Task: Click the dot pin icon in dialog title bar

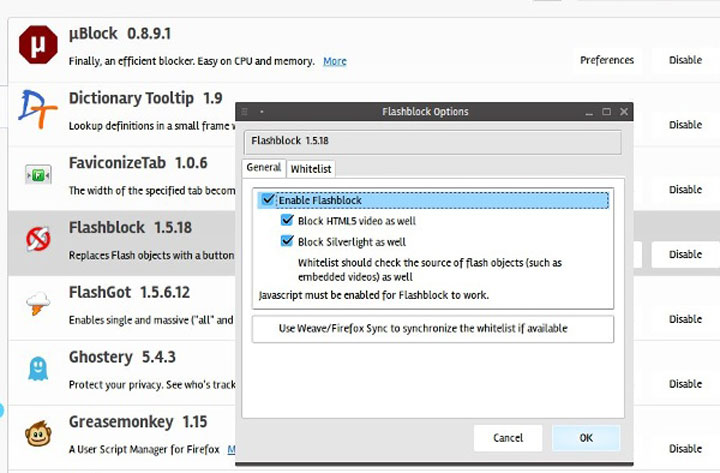Action: click(262, 112)
